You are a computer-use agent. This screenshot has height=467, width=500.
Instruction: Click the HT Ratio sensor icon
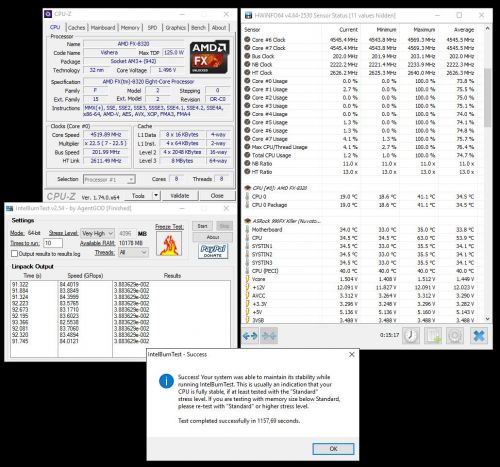pyautogui.click(x=247, y=172)
